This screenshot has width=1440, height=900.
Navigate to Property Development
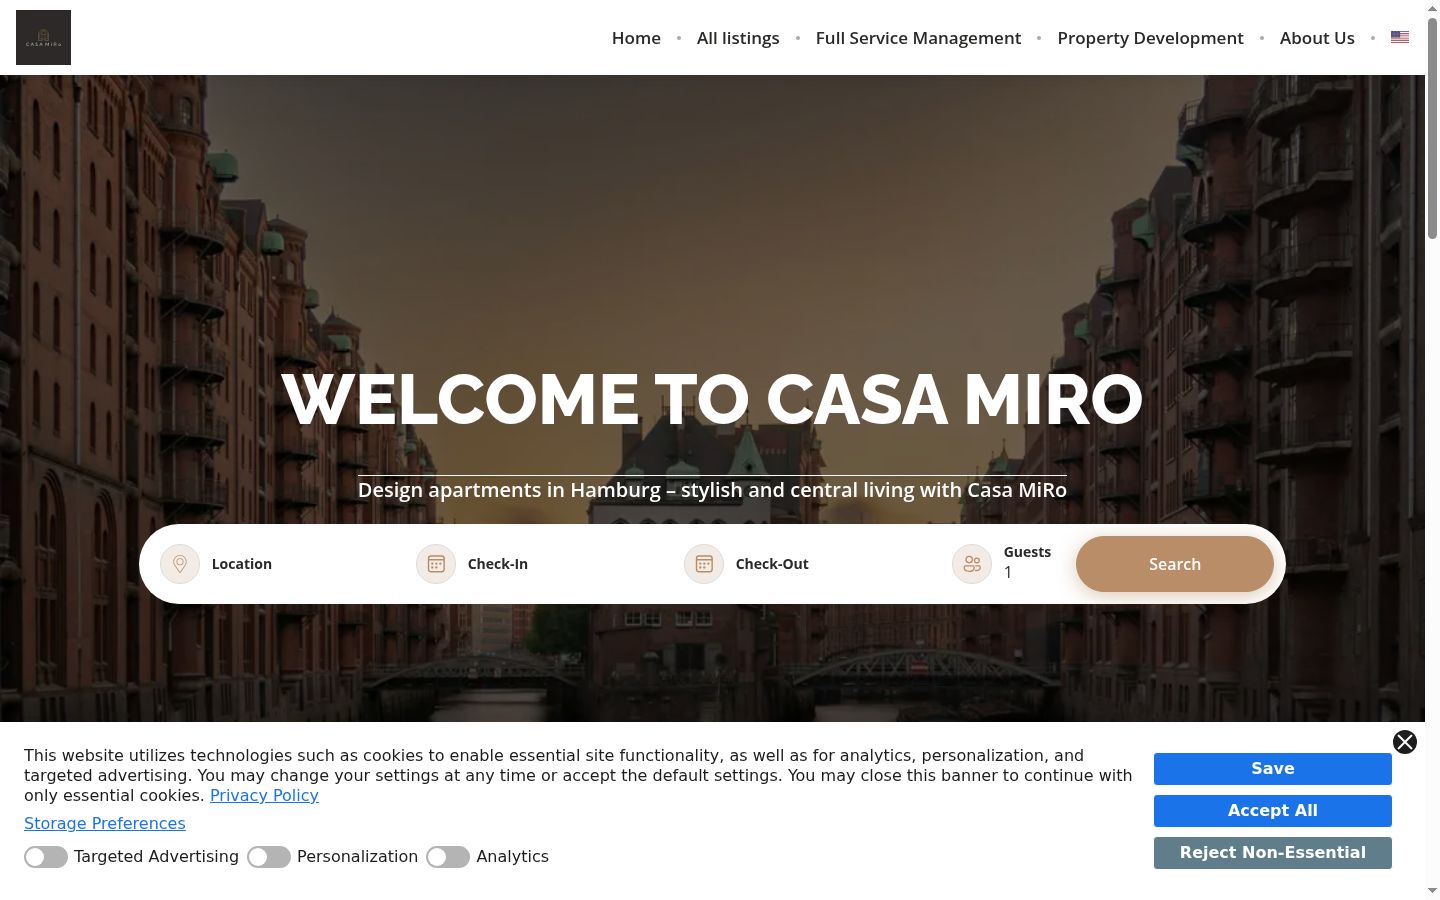[1150, 38]
